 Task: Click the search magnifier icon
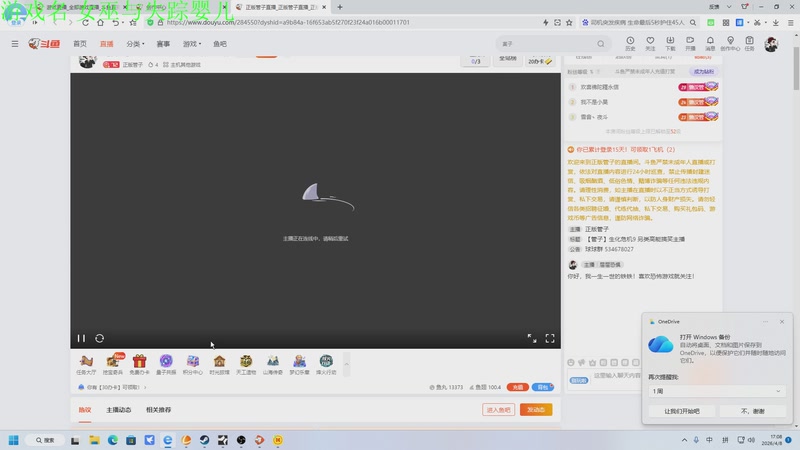point(601,44)
